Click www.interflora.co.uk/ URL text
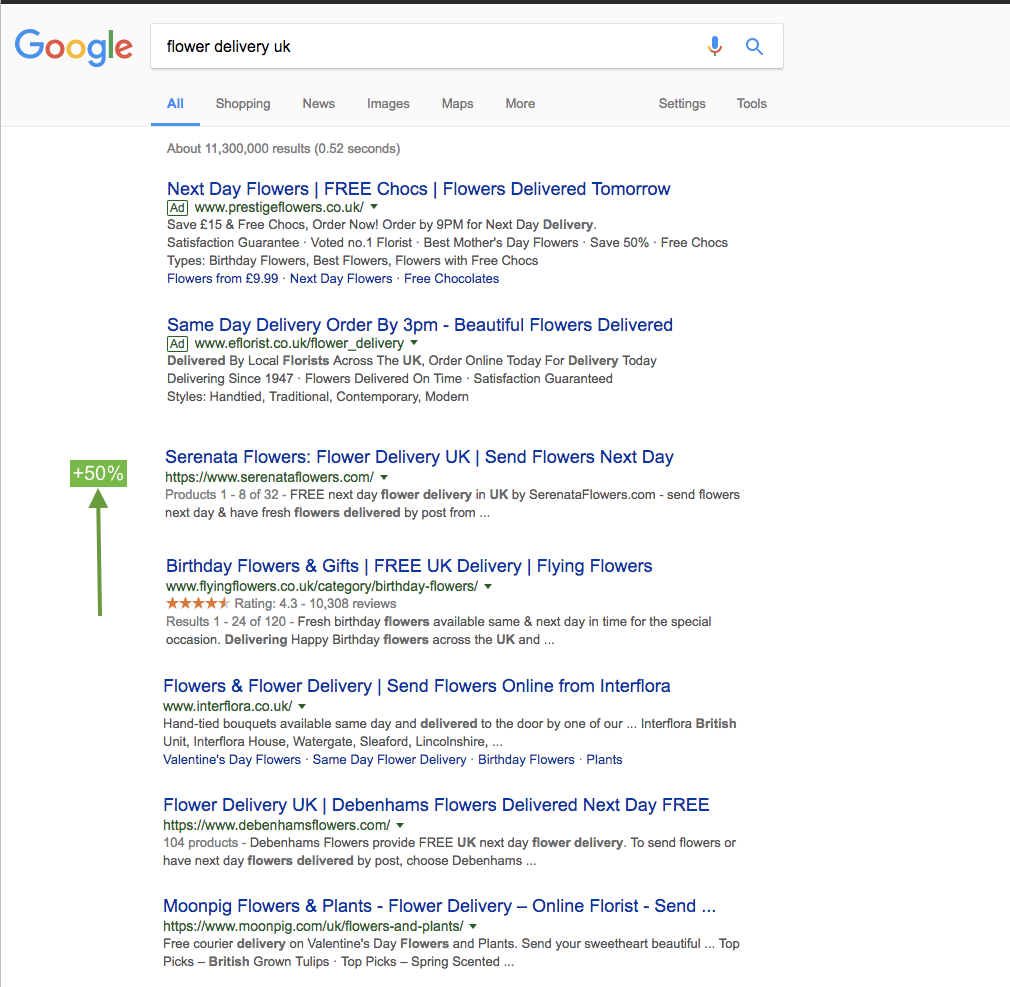 coord(227,706)
